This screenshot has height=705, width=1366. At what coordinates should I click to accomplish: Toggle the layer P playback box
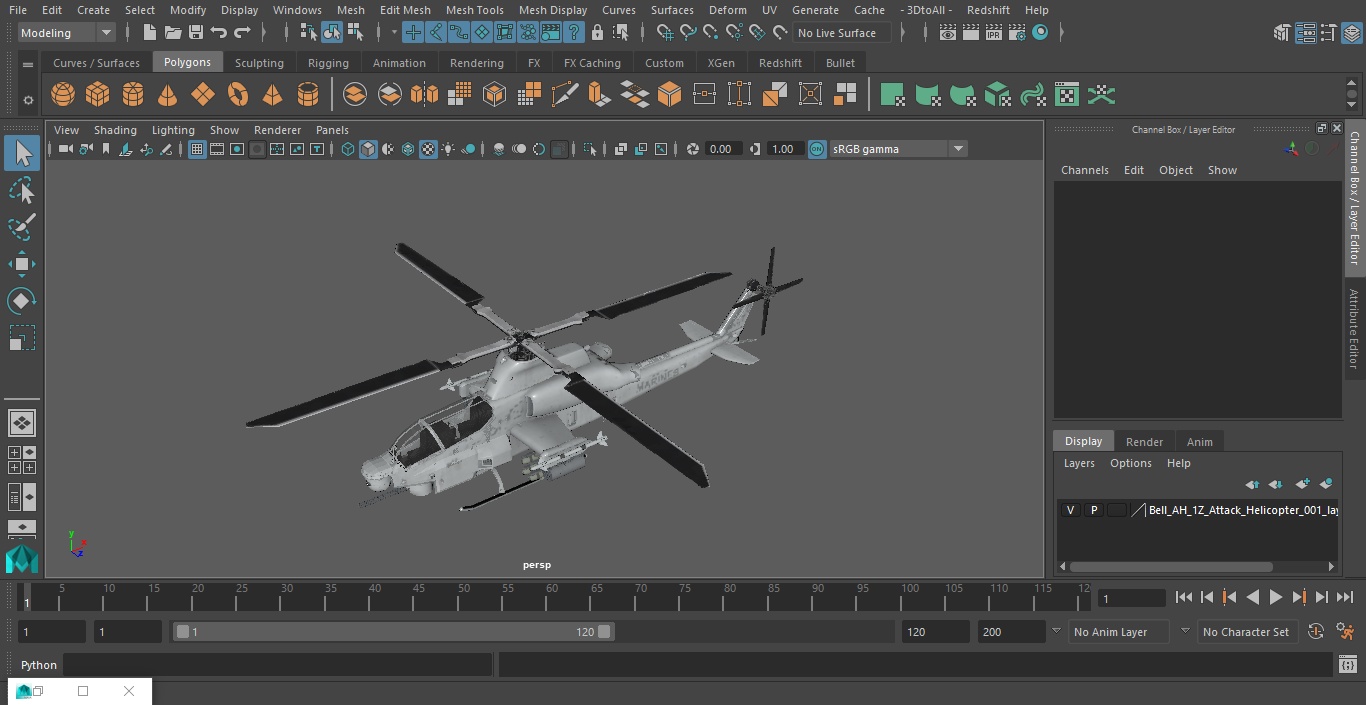click(1094, 510)
